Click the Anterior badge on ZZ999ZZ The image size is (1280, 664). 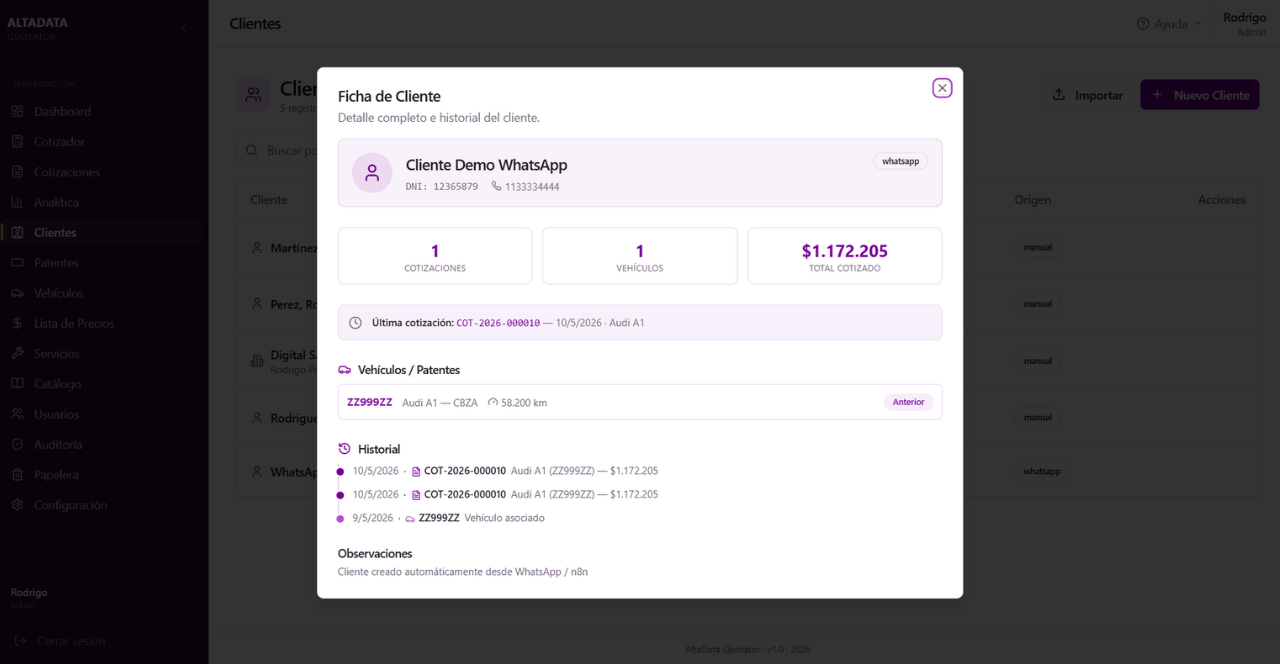[908, 402]
